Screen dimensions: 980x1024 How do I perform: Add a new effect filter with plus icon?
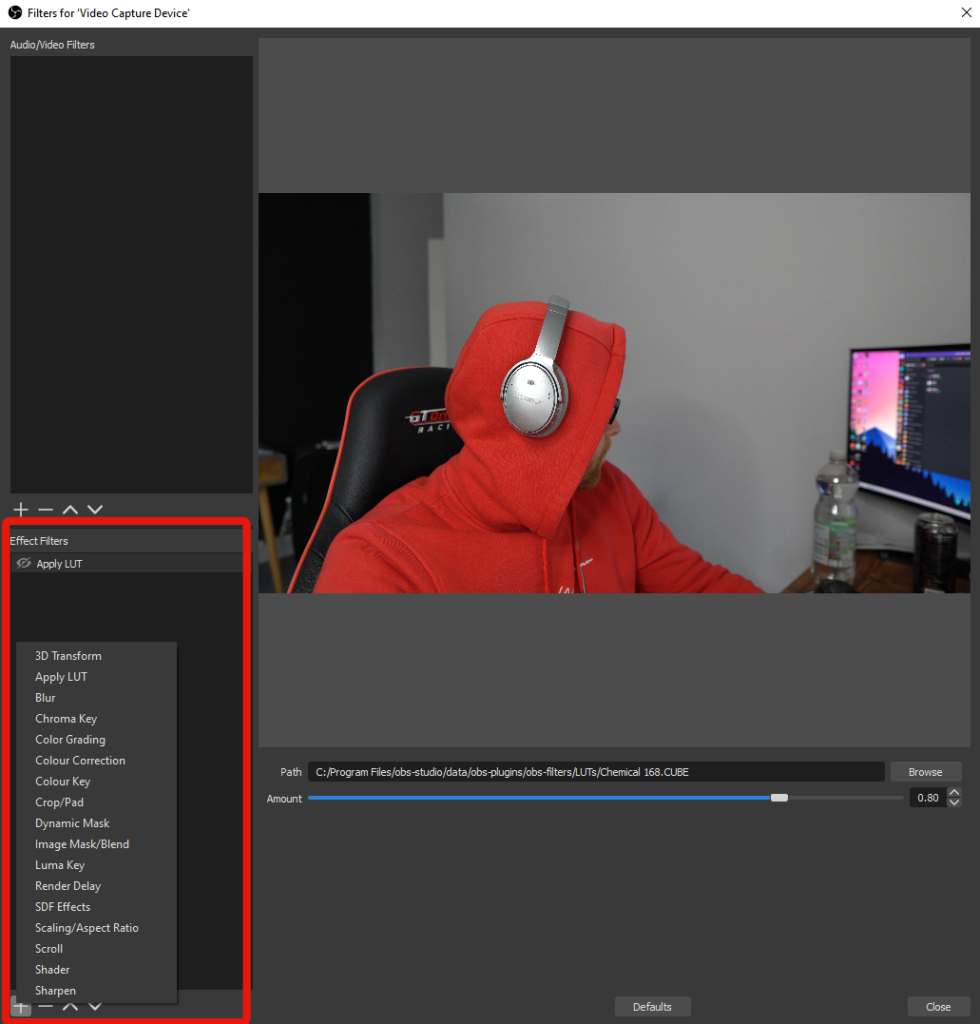pos(20,1006)
